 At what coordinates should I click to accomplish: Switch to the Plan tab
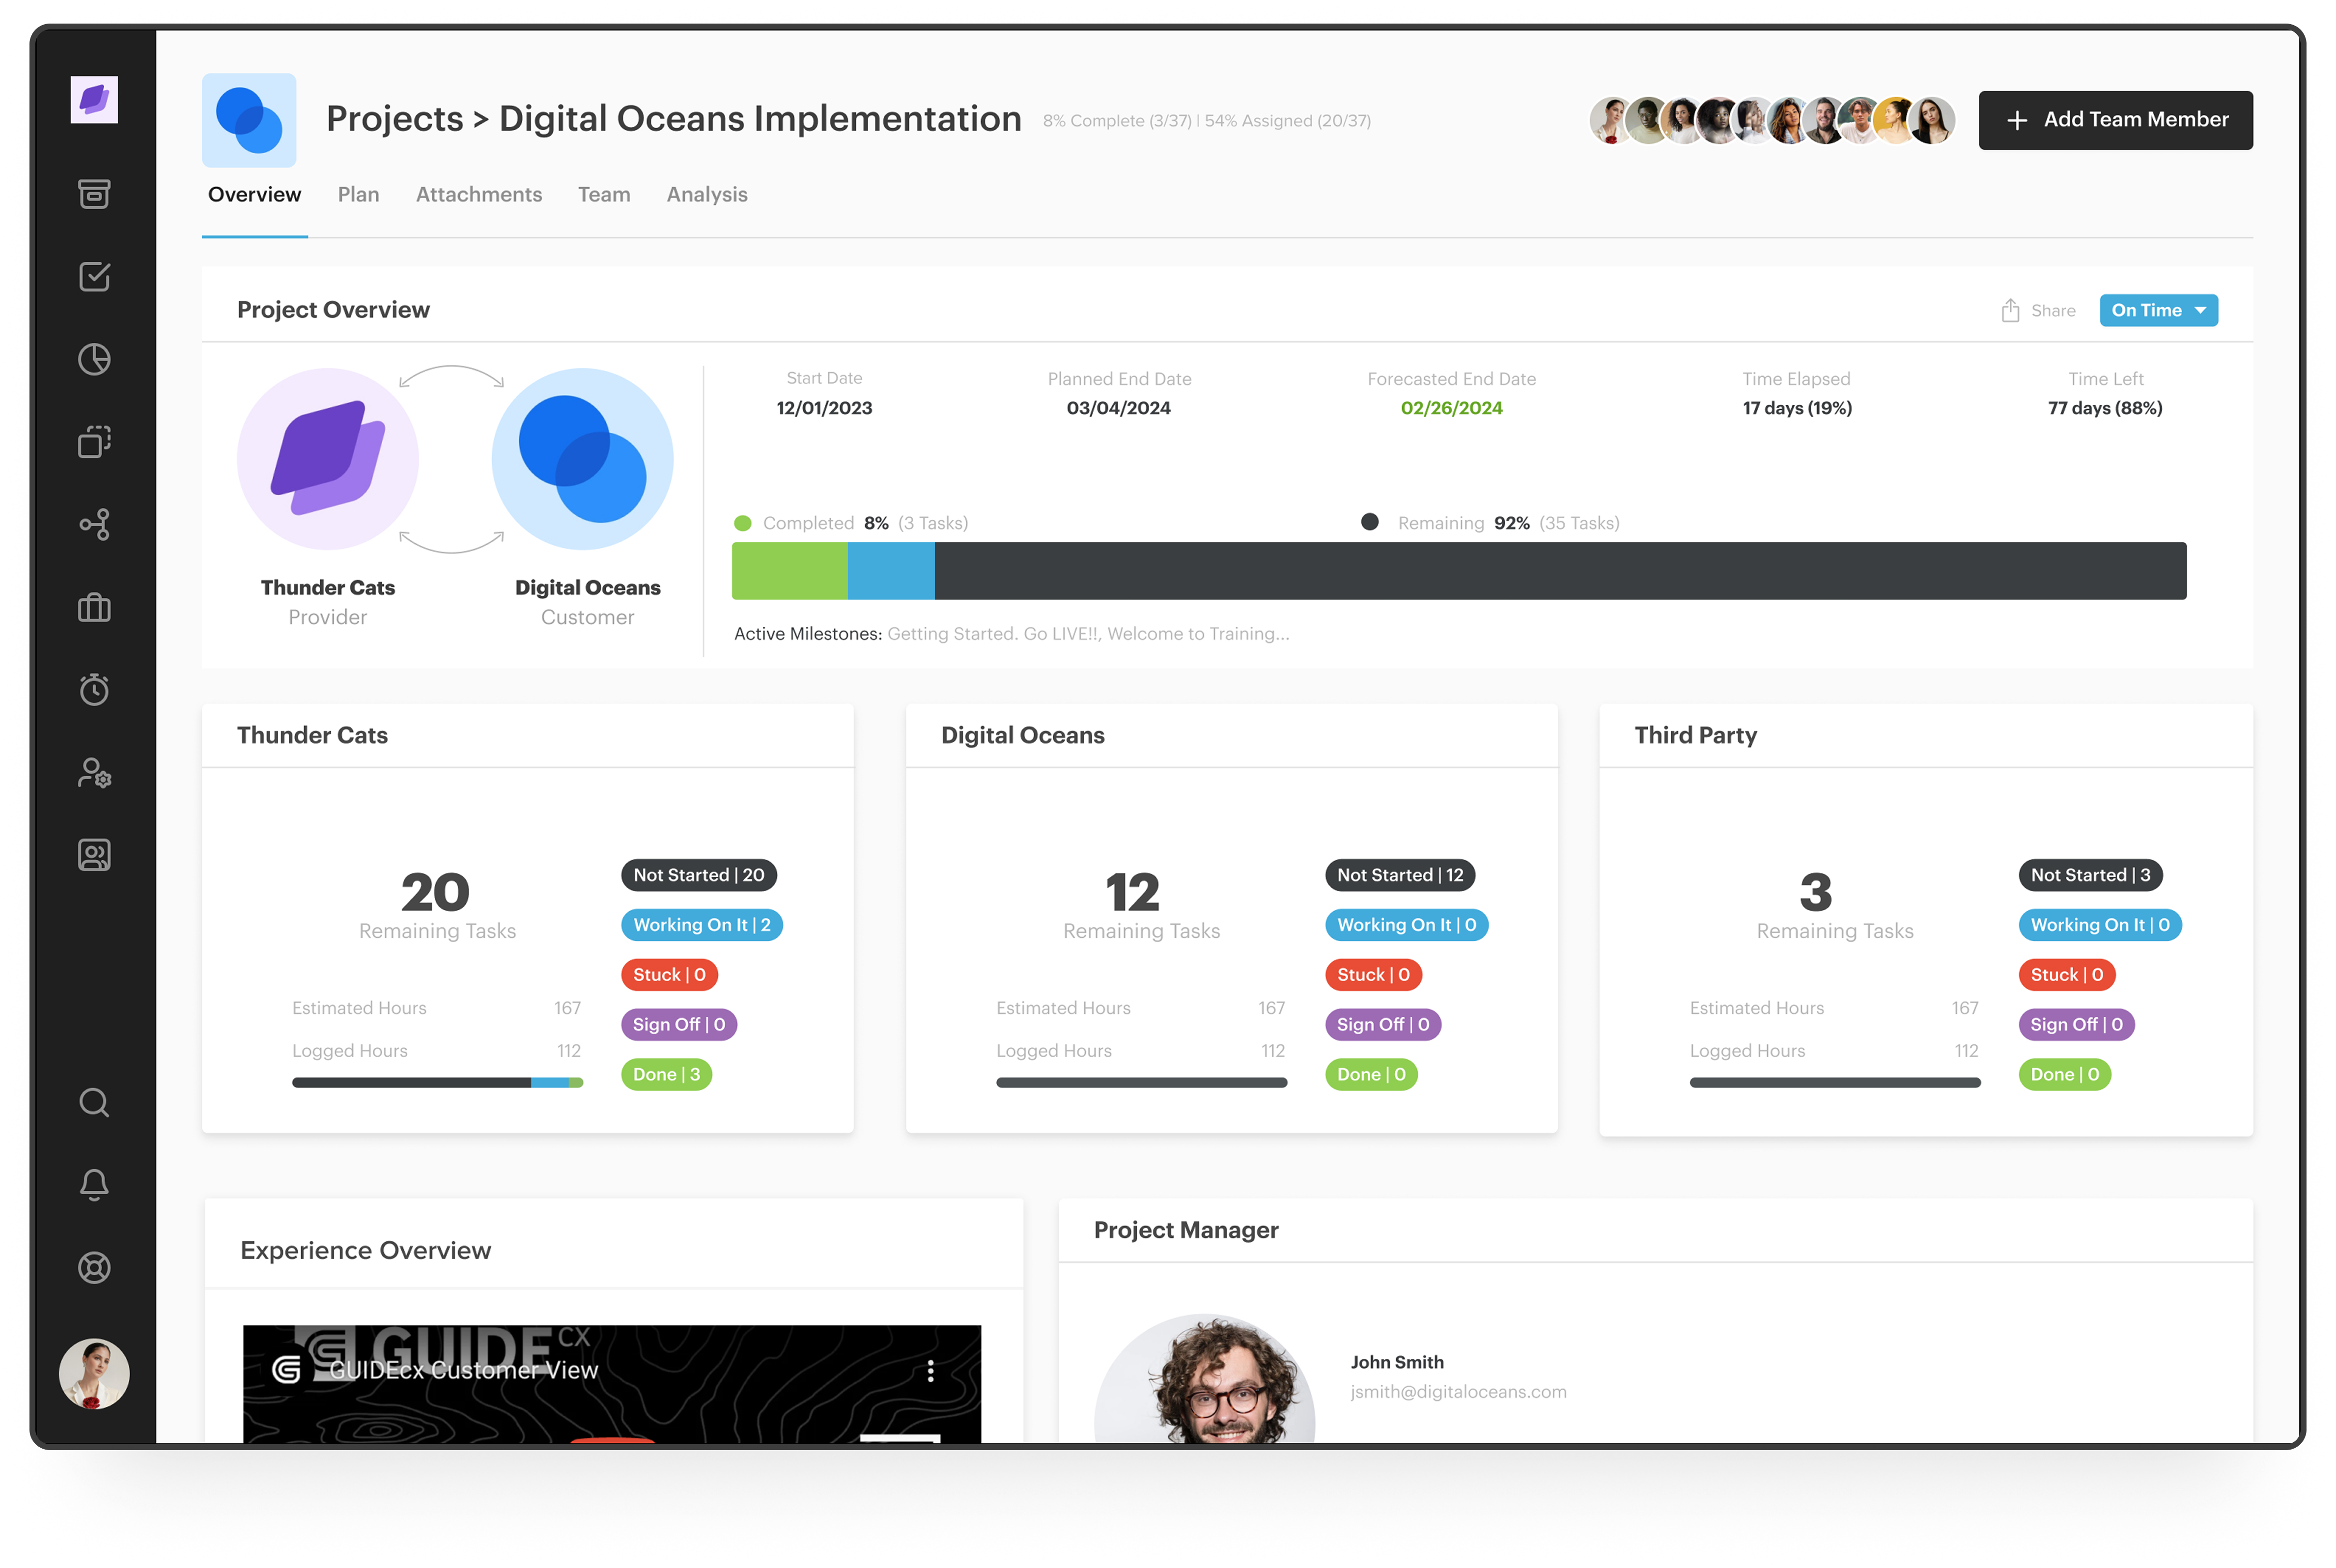pos(358,195)
